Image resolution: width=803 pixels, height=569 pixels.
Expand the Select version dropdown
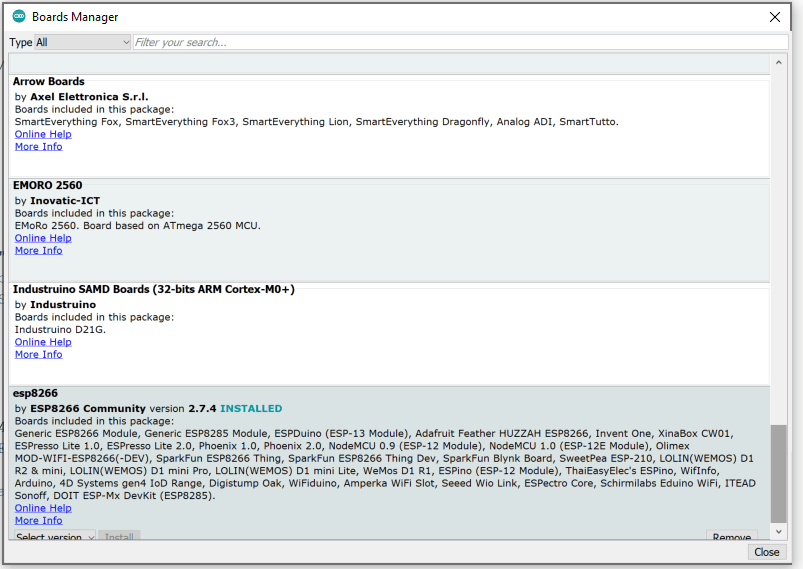coord(55,537)
